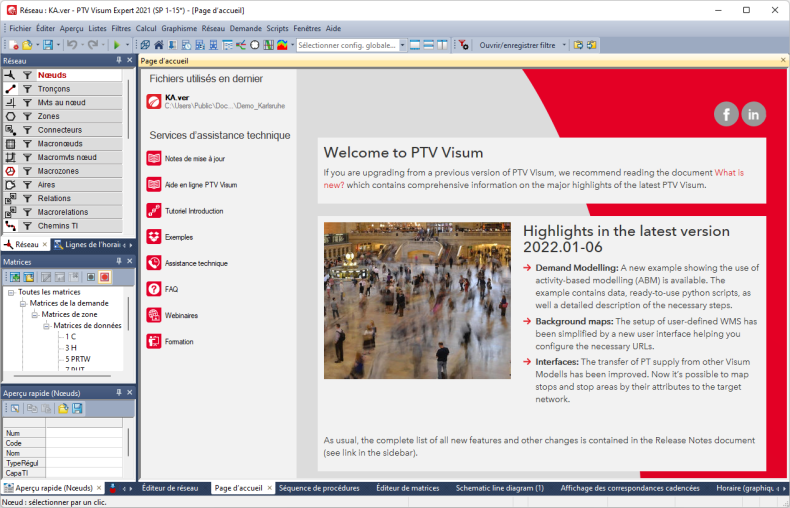Open the recent file KA.ver
The width and height of the screenshot is (790, 508).
click(177, 98)
